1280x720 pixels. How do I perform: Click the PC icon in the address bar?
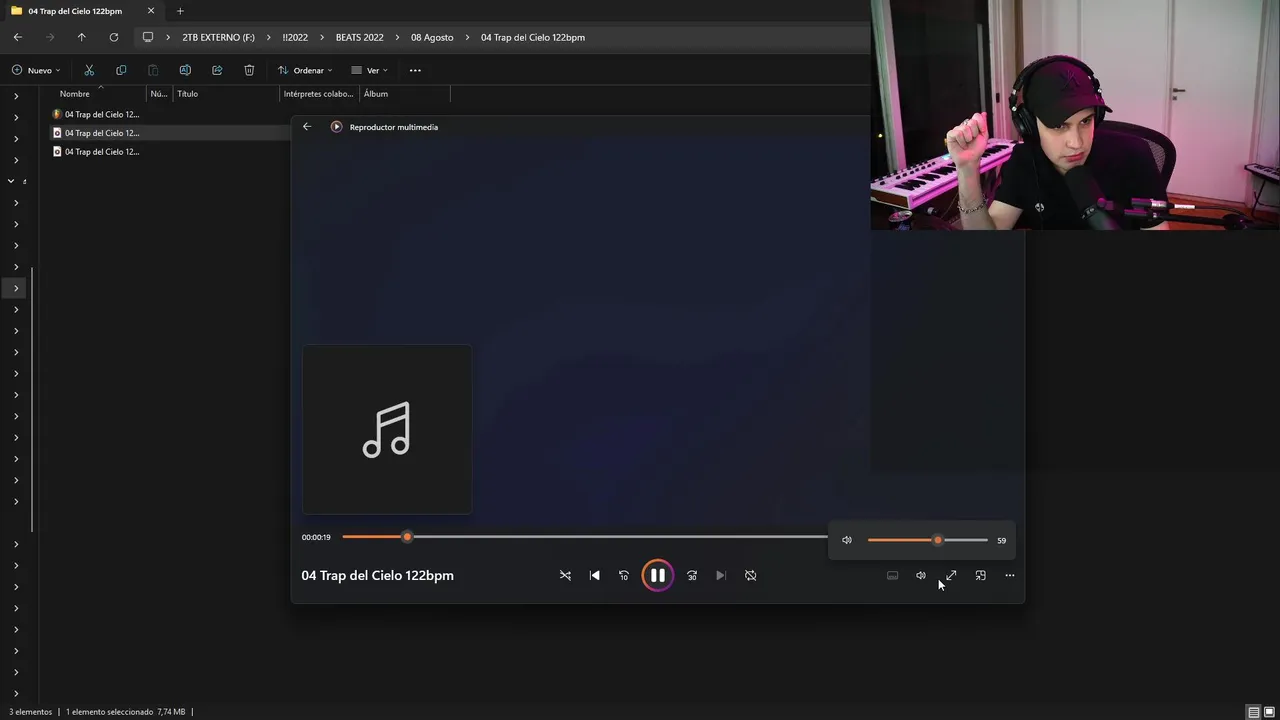pyautogui.click(x=148, y=37)
